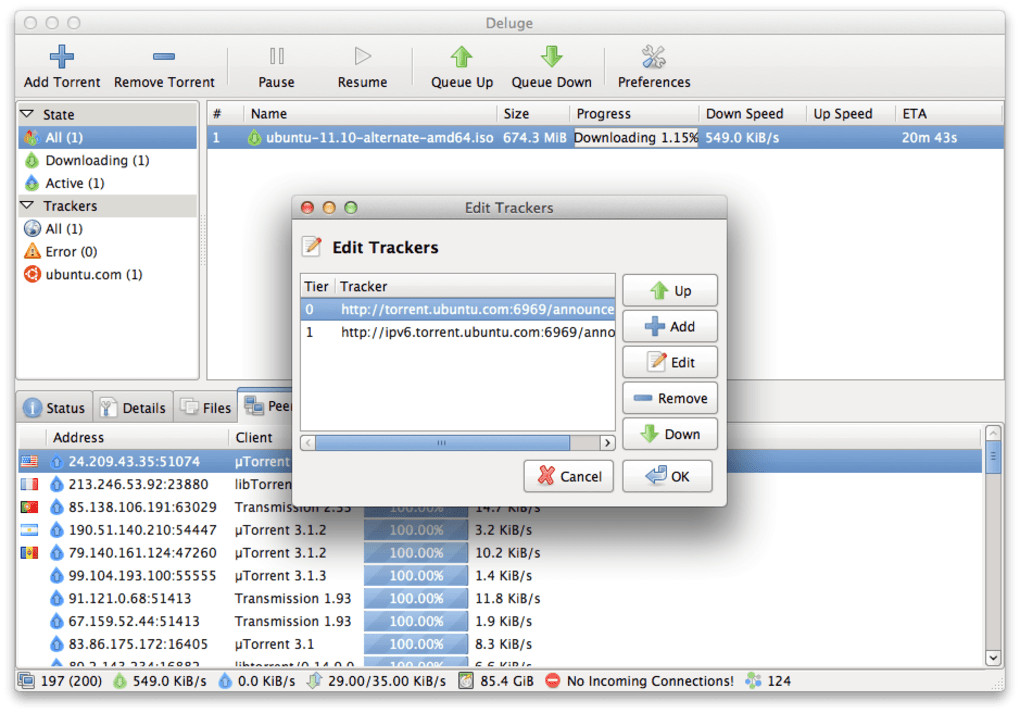Collapse the Trackers section triangle
The image size is (1020, 713).
[x=27, y=205]
